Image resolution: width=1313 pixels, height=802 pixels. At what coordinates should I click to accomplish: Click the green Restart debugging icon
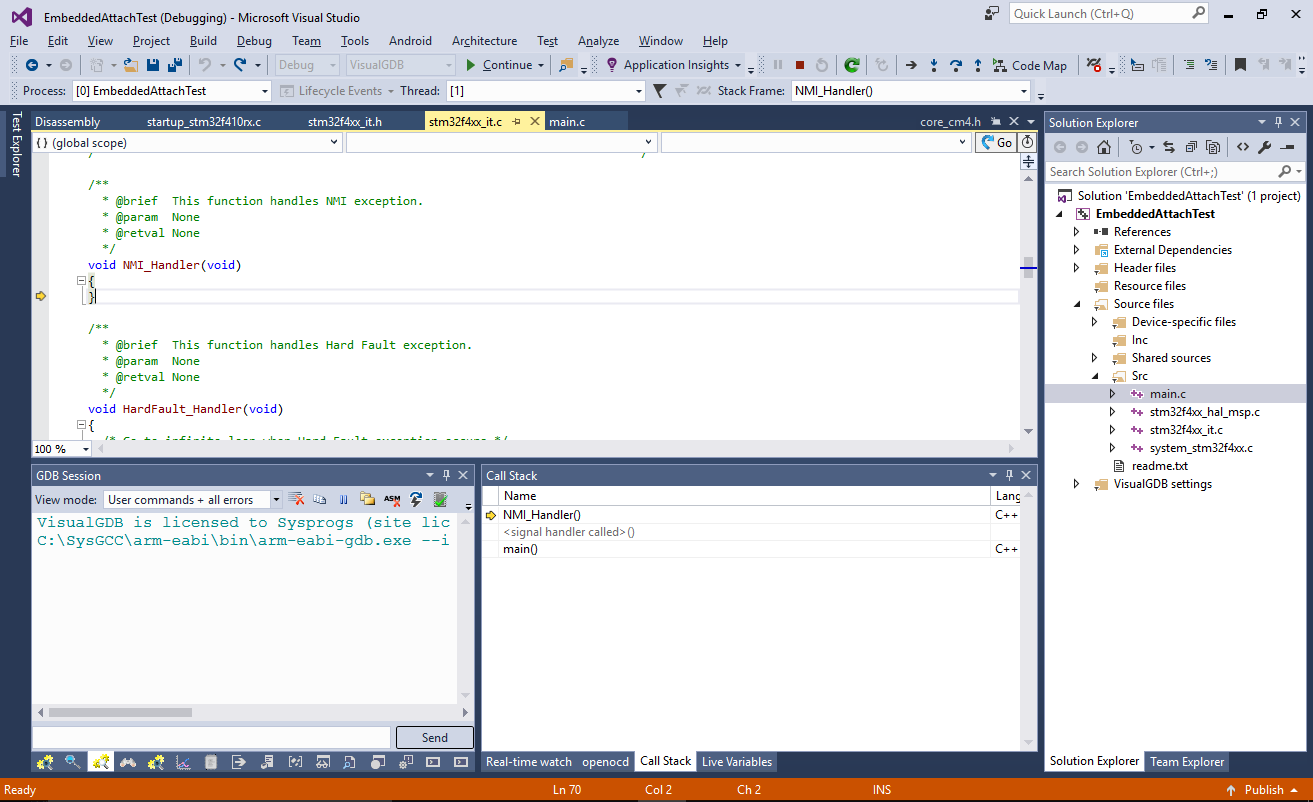click(852, 65)
